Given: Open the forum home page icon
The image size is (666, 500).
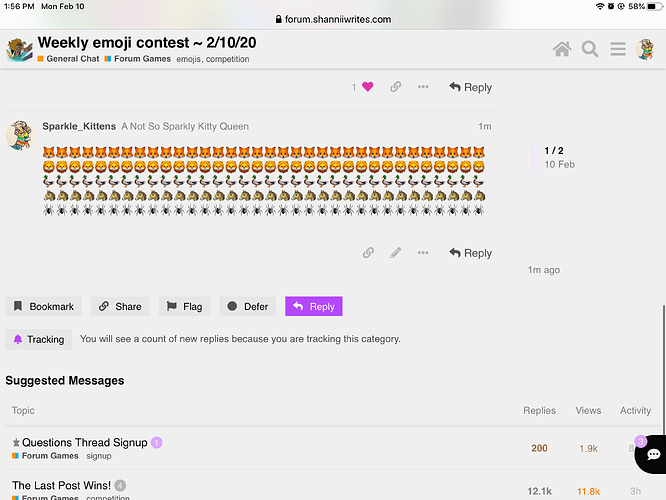Looking at the screenshot, I should [562, 49].
